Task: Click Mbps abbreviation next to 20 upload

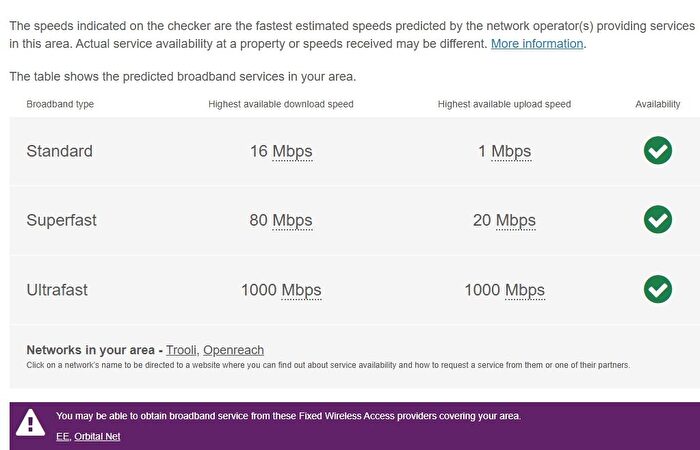Action: (516, 221)
